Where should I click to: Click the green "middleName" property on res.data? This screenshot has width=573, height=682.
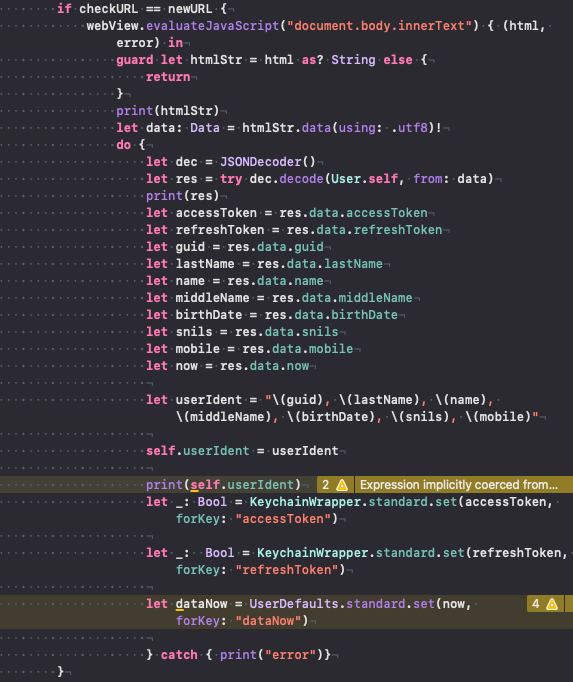pos(375,298)
